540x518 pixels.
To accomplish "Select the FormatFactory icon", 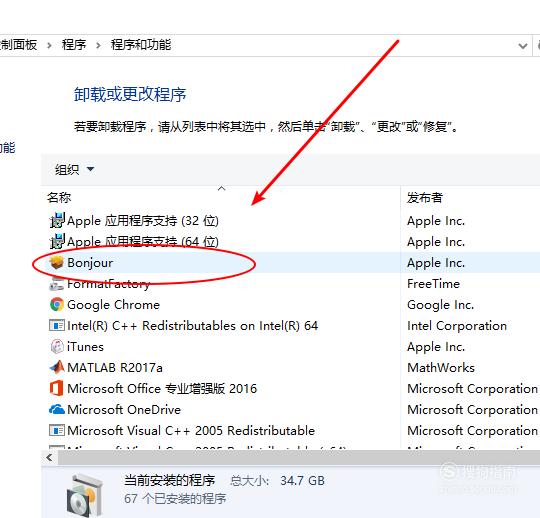I will pyautogui.click(x=56, y=284).
